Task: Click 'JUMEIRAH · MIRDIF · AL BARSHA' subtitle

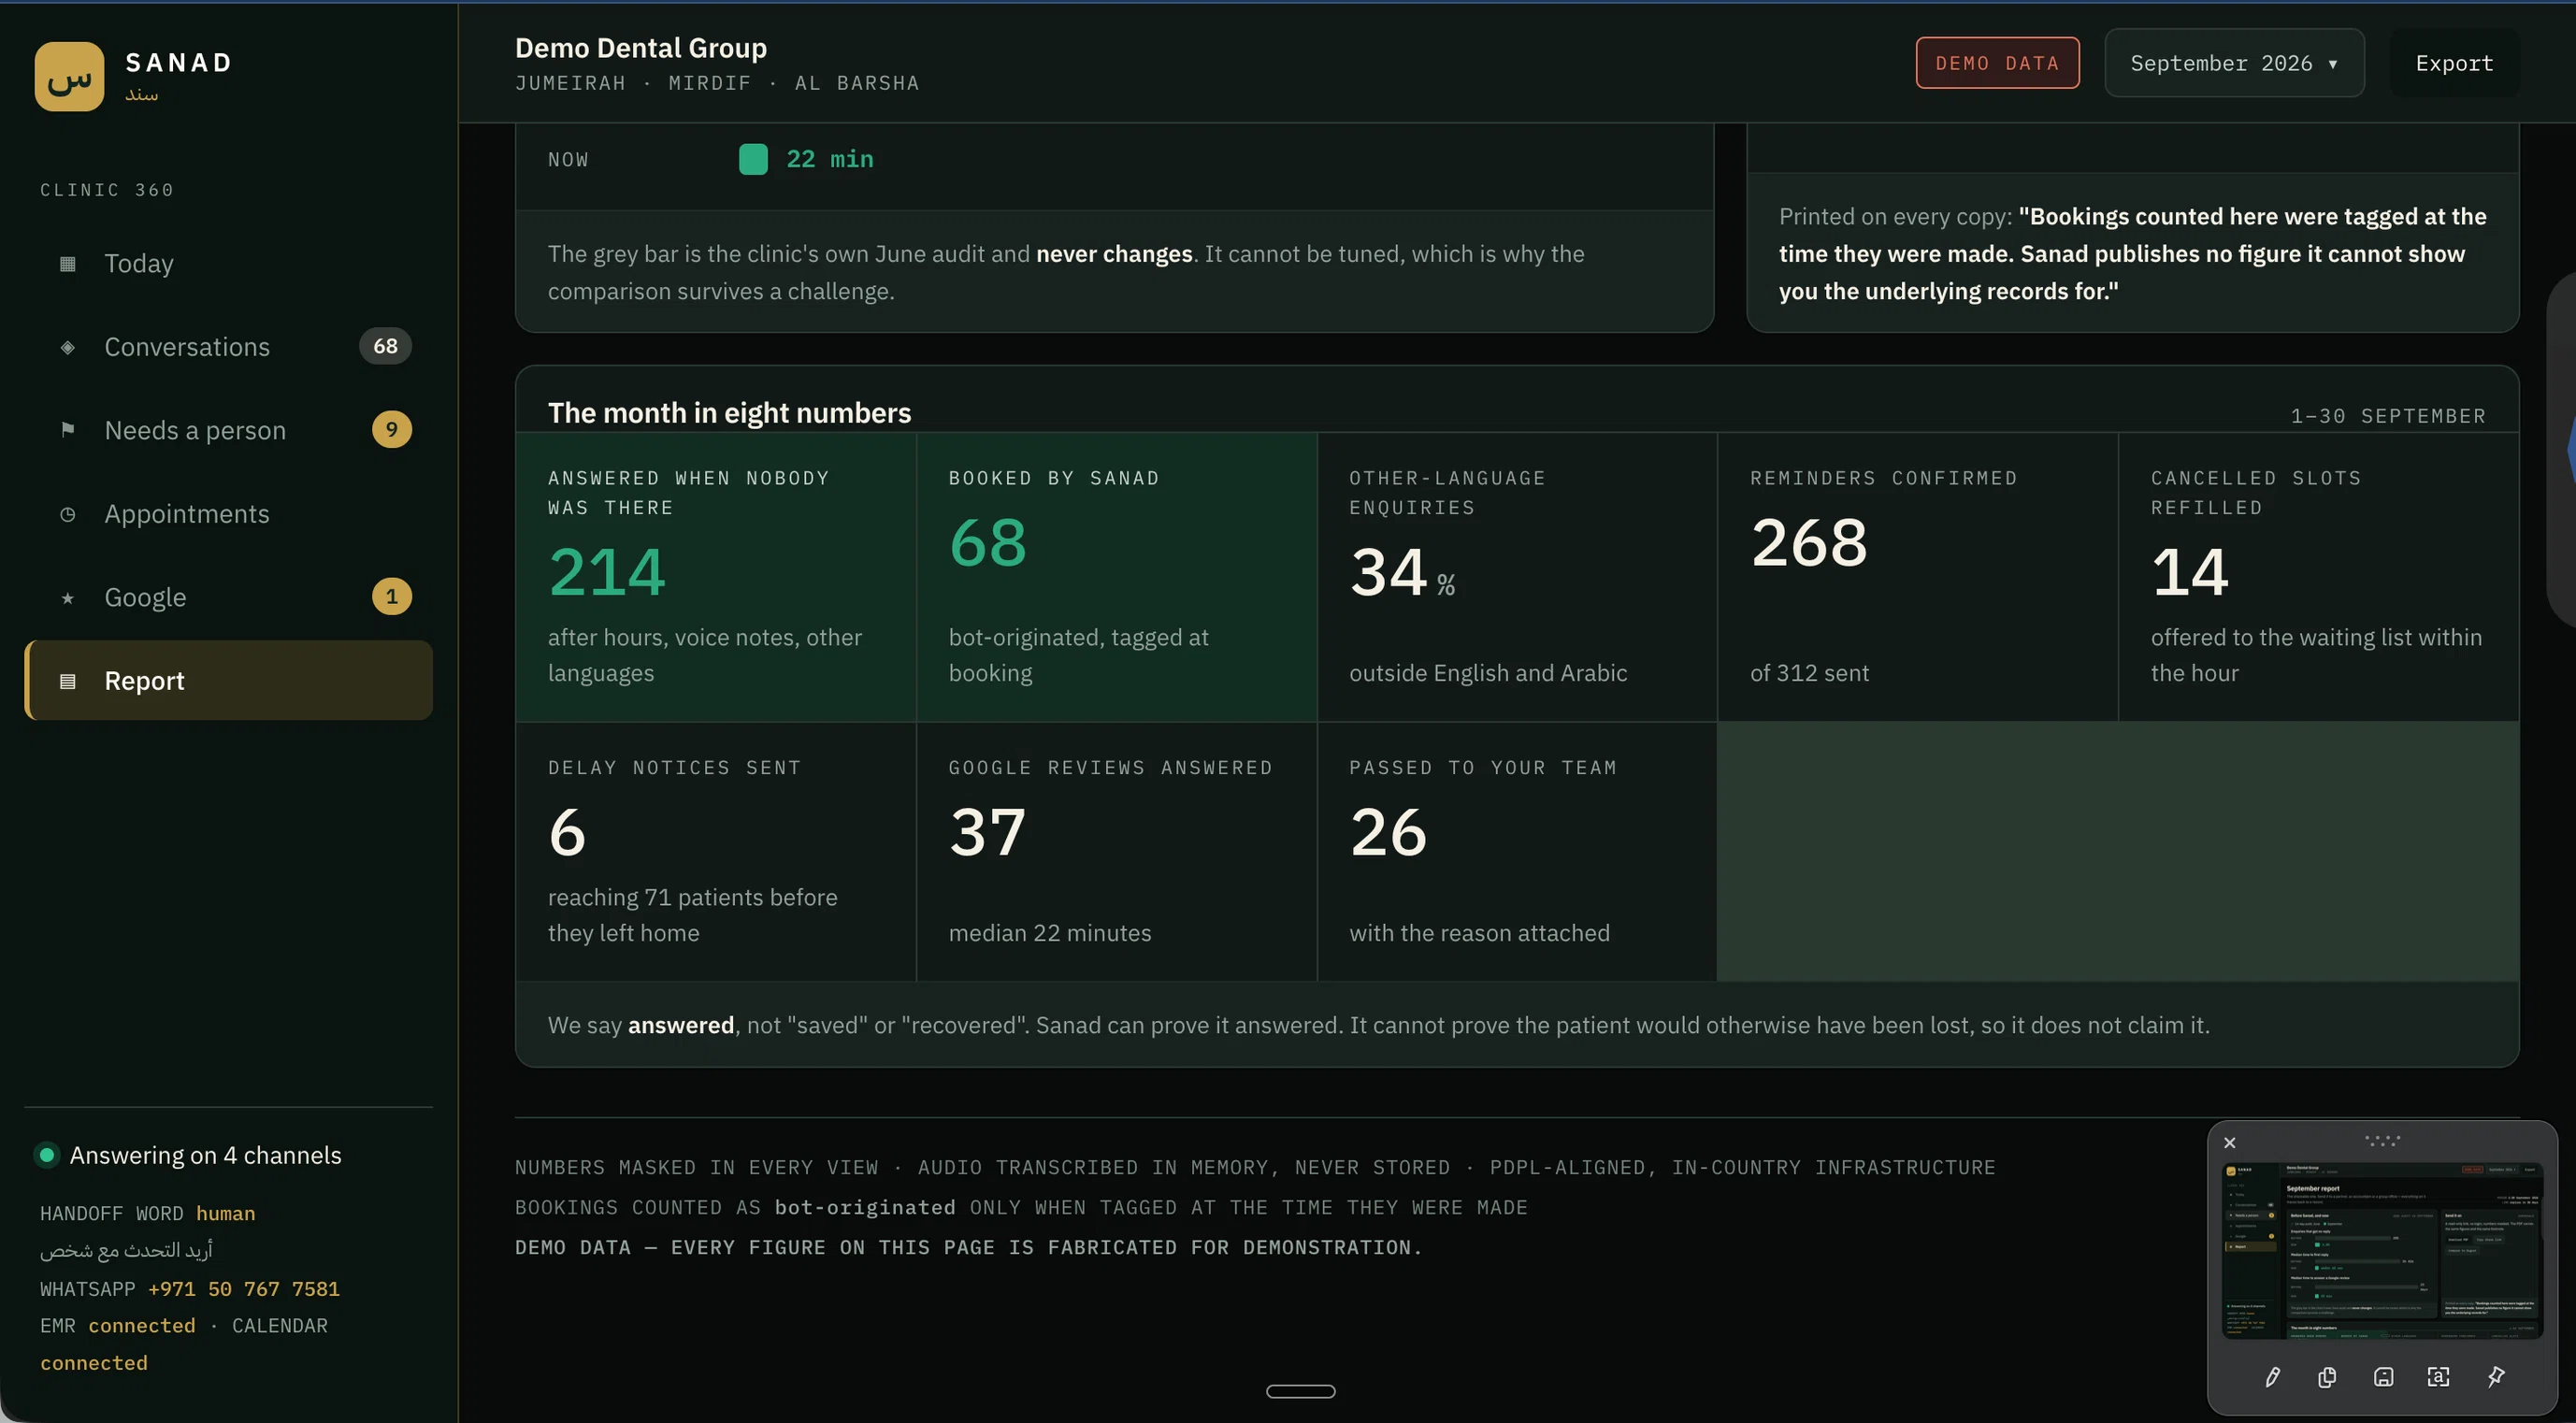Action: pyautogui.click(x=717, y=83)
